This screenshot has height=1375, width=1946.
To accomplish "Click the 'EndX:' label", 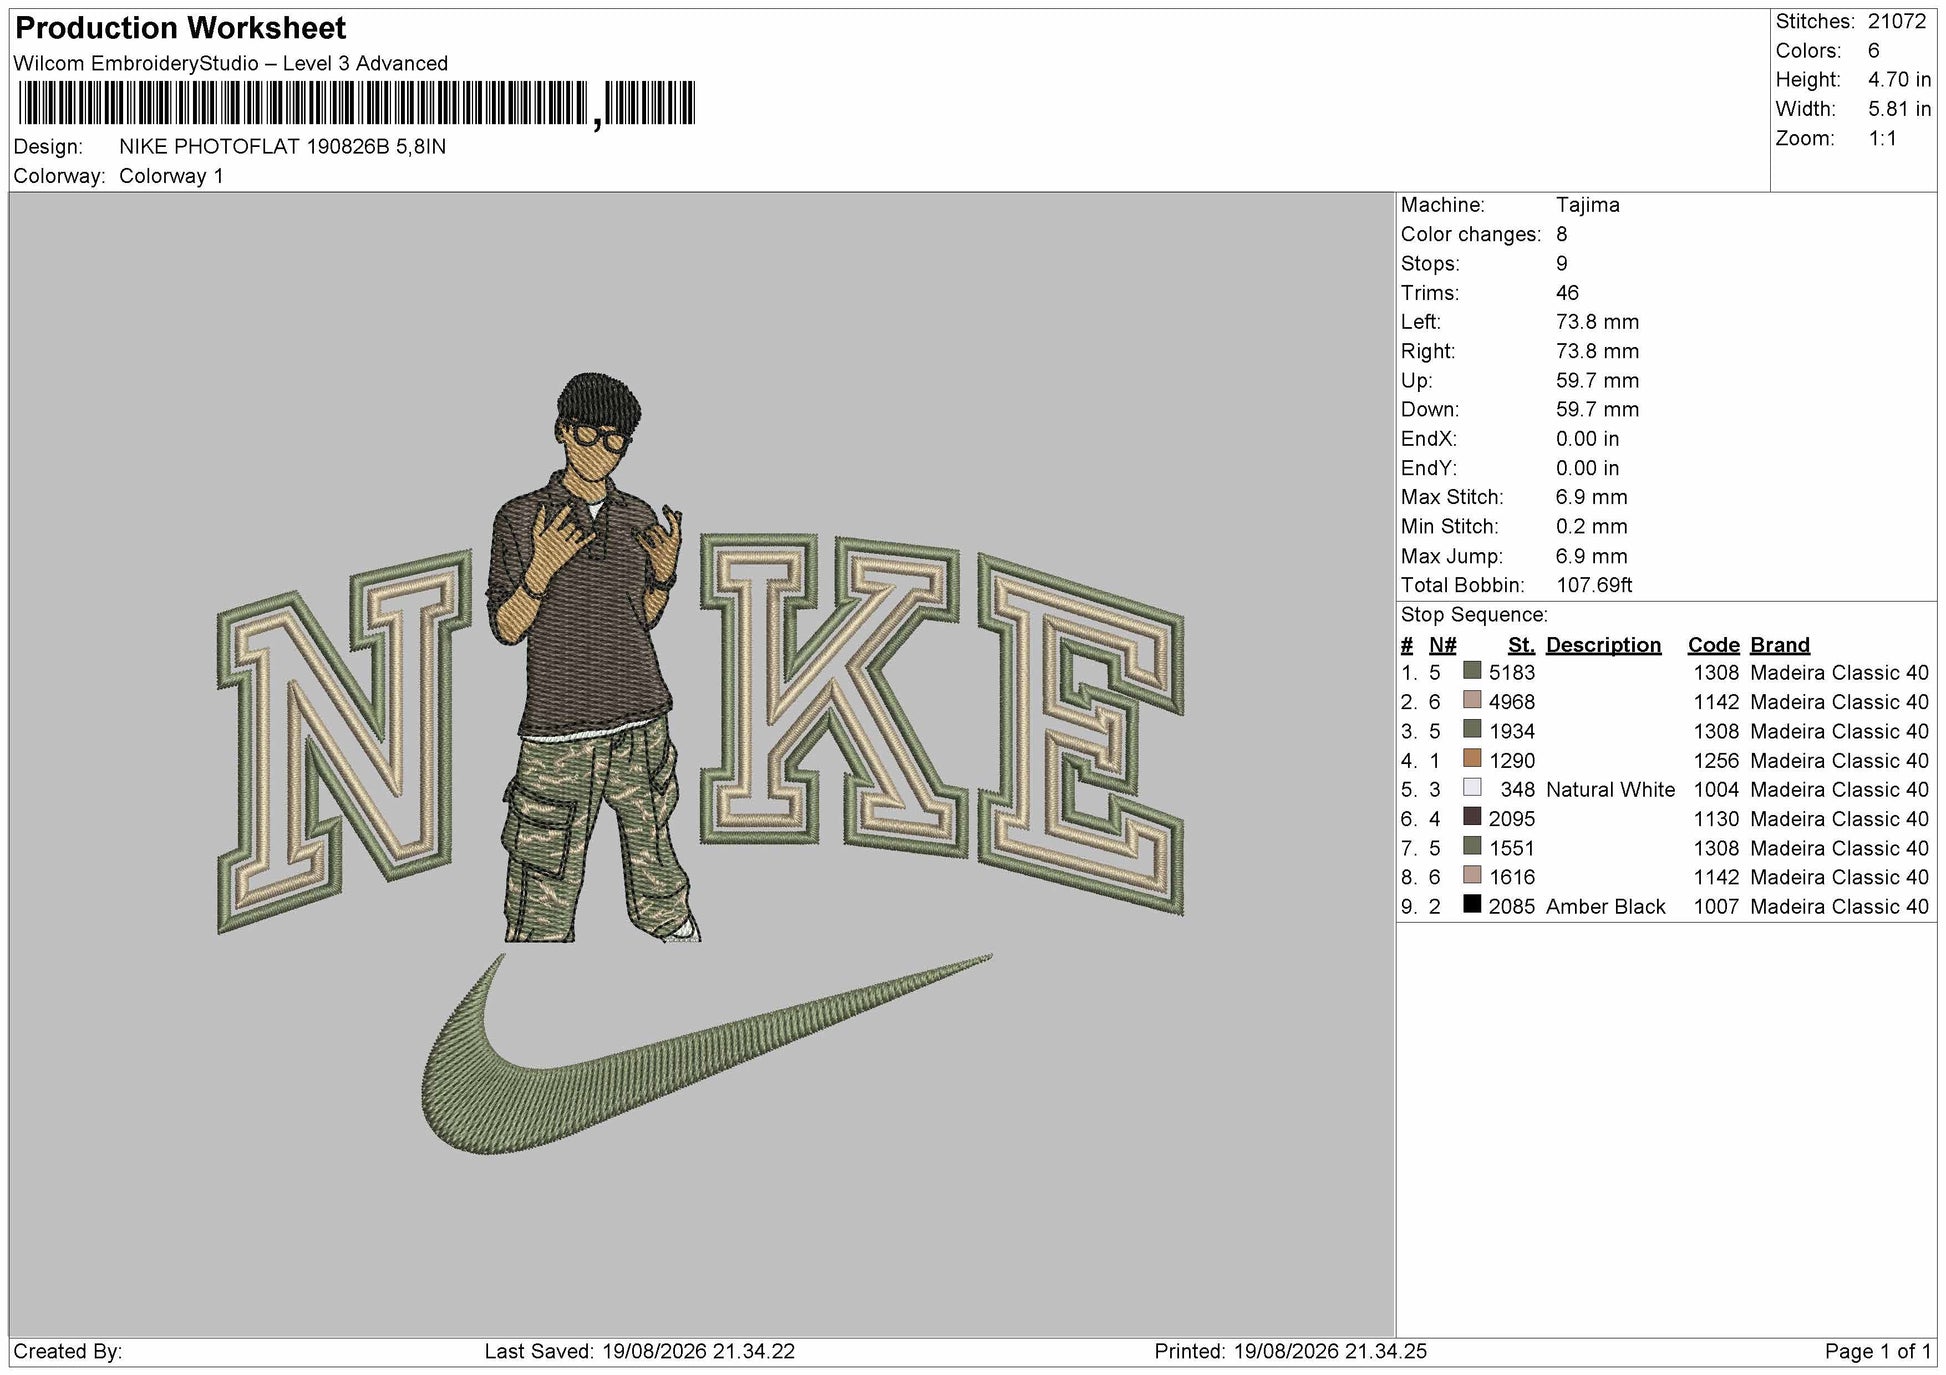I will (1429, 439).
